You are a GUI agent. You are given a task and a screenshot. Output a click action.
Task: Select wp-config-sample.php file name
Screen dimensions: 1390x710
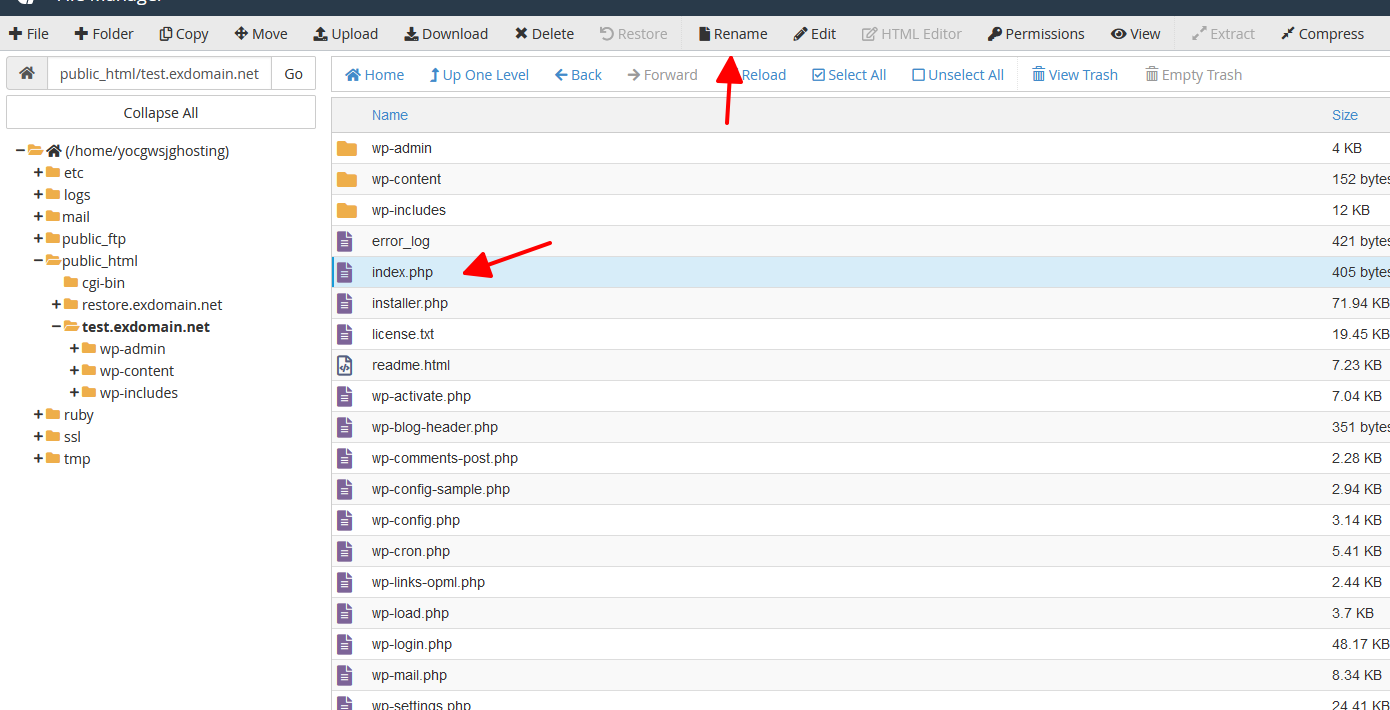pyautogui.click(x=441, y=489)
